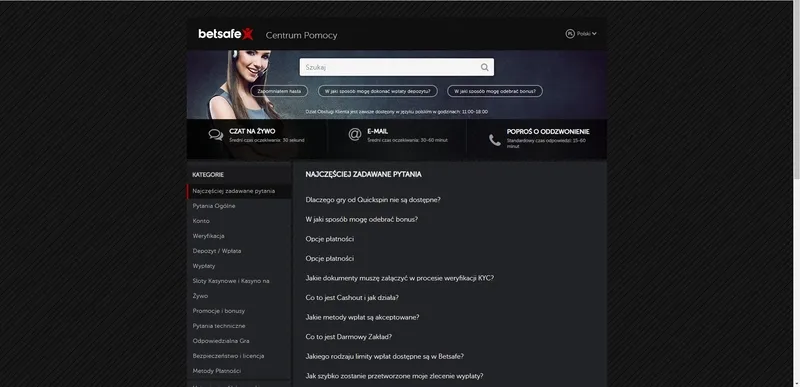The image size is (800, 387).
Task: Click the e-mail @ icon
Action: coord(355,134)
